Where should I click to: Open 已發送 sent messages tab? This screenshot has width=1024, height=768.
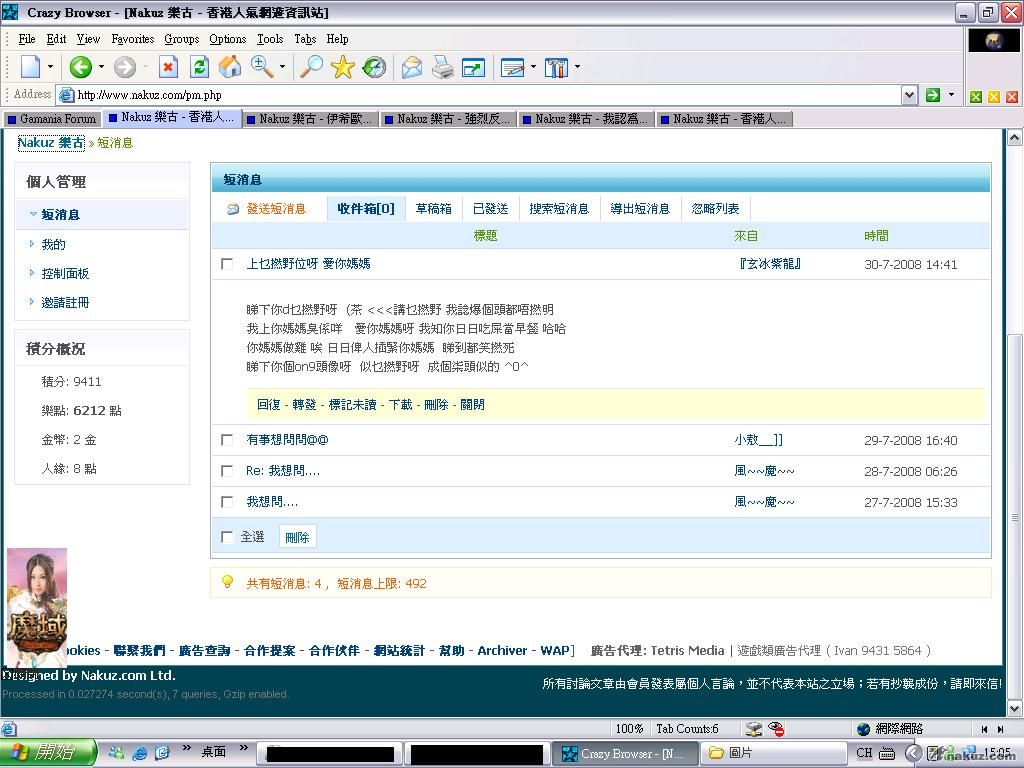click(x=490, y=209)
